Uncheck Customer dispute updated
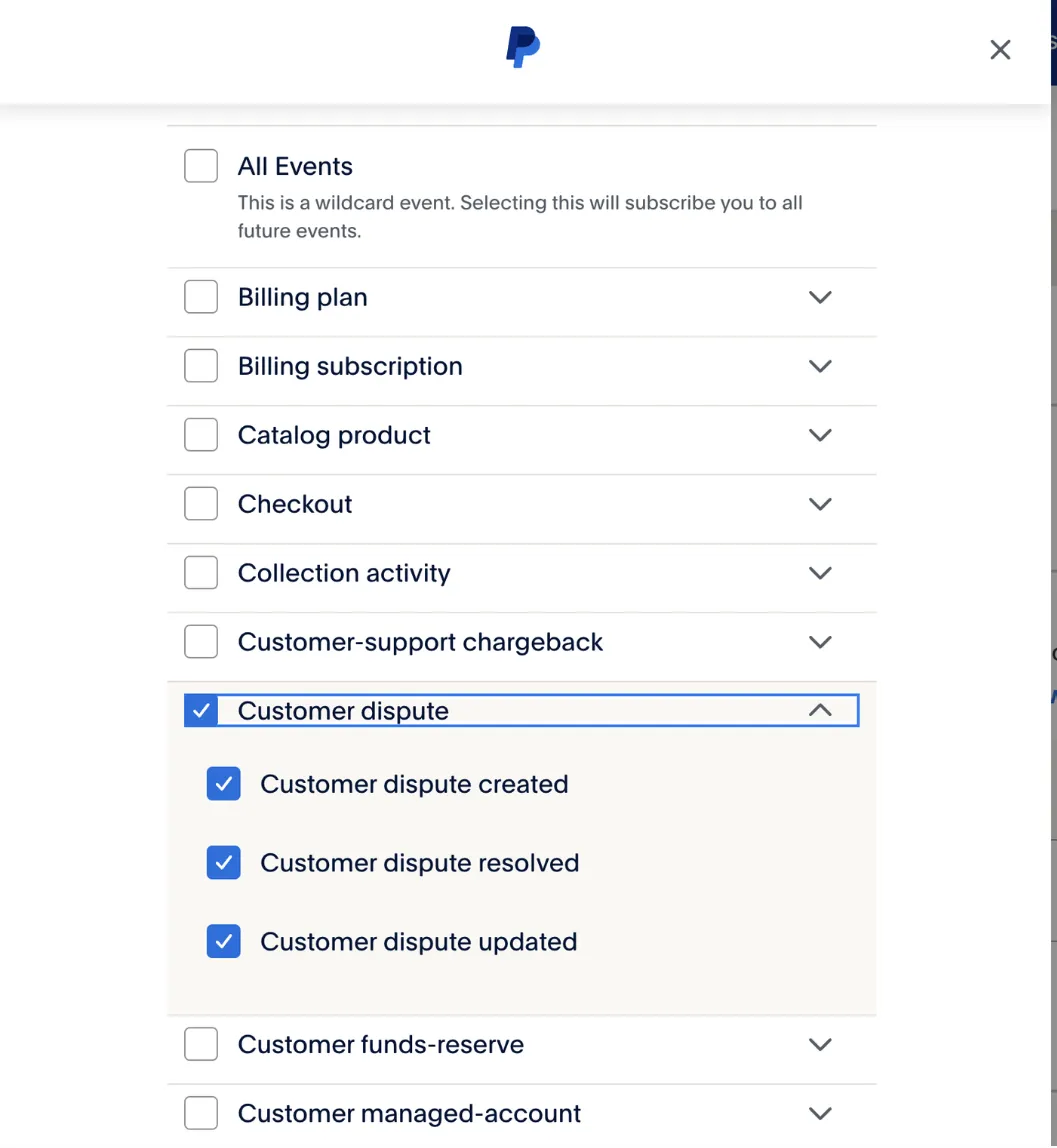Image resolution: width=1057 pixels, height=1148 pixels. [223, 941]
